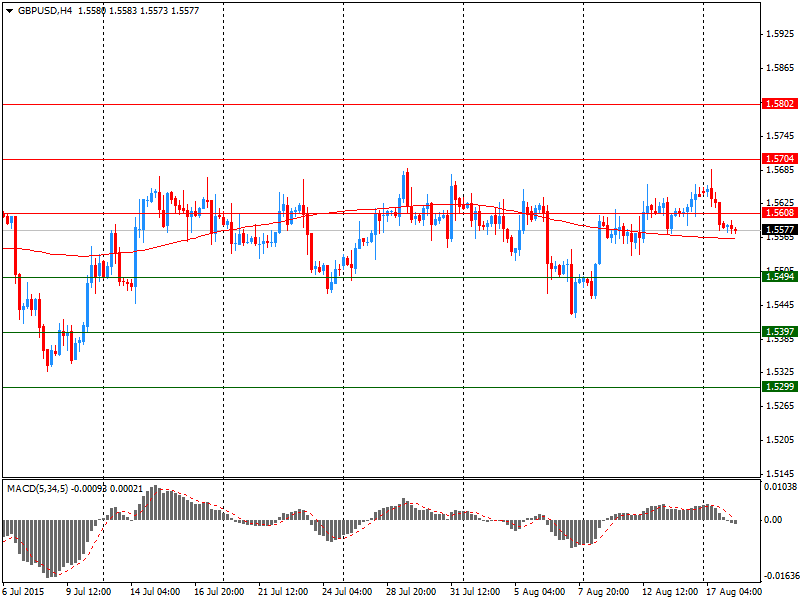800x600 pixels.
Task: Click the 7 Aug 20:00 time label
Action: tap(603, 592)
